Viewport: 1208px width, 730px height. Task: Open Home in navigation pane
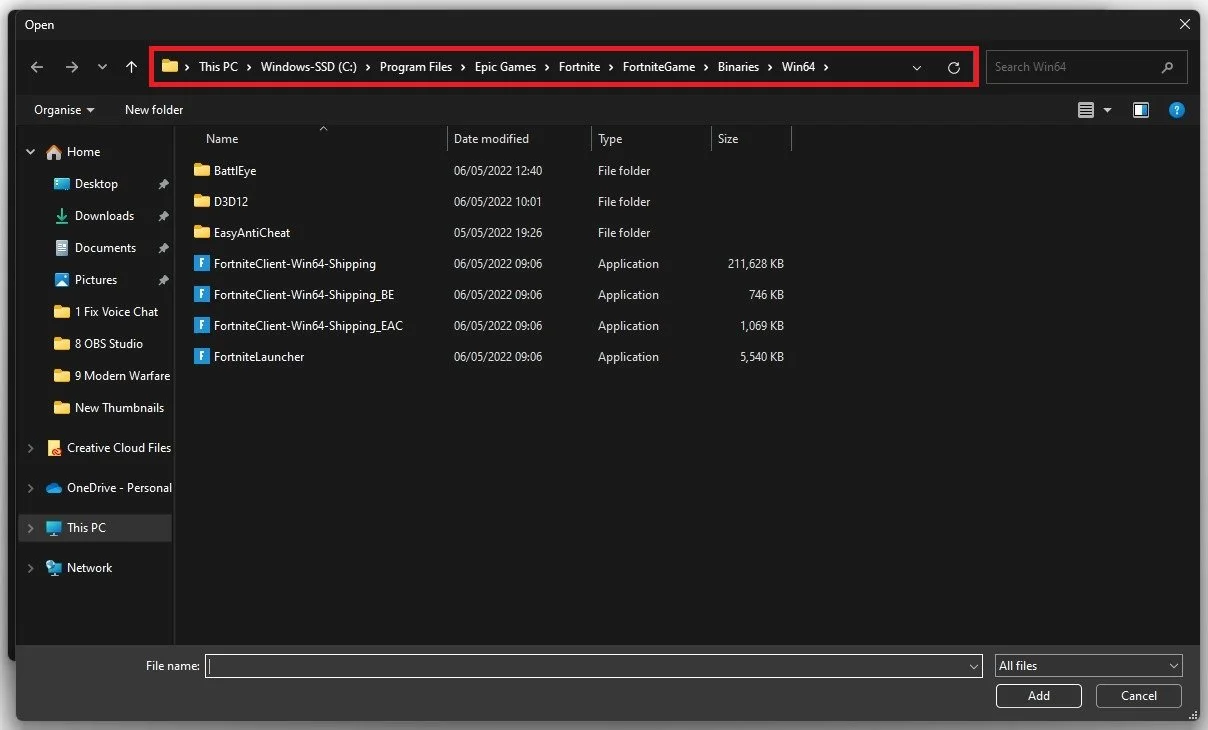tap(83, 152)
